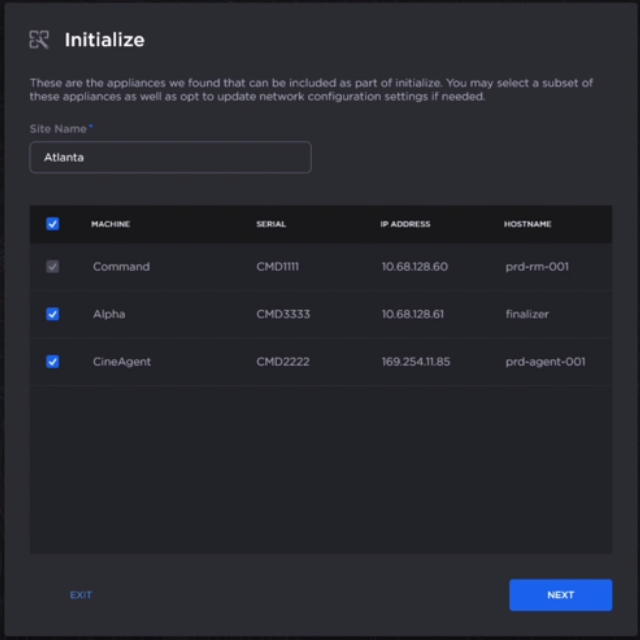Click the HOSTNAME column header

[x=527, y=224]
